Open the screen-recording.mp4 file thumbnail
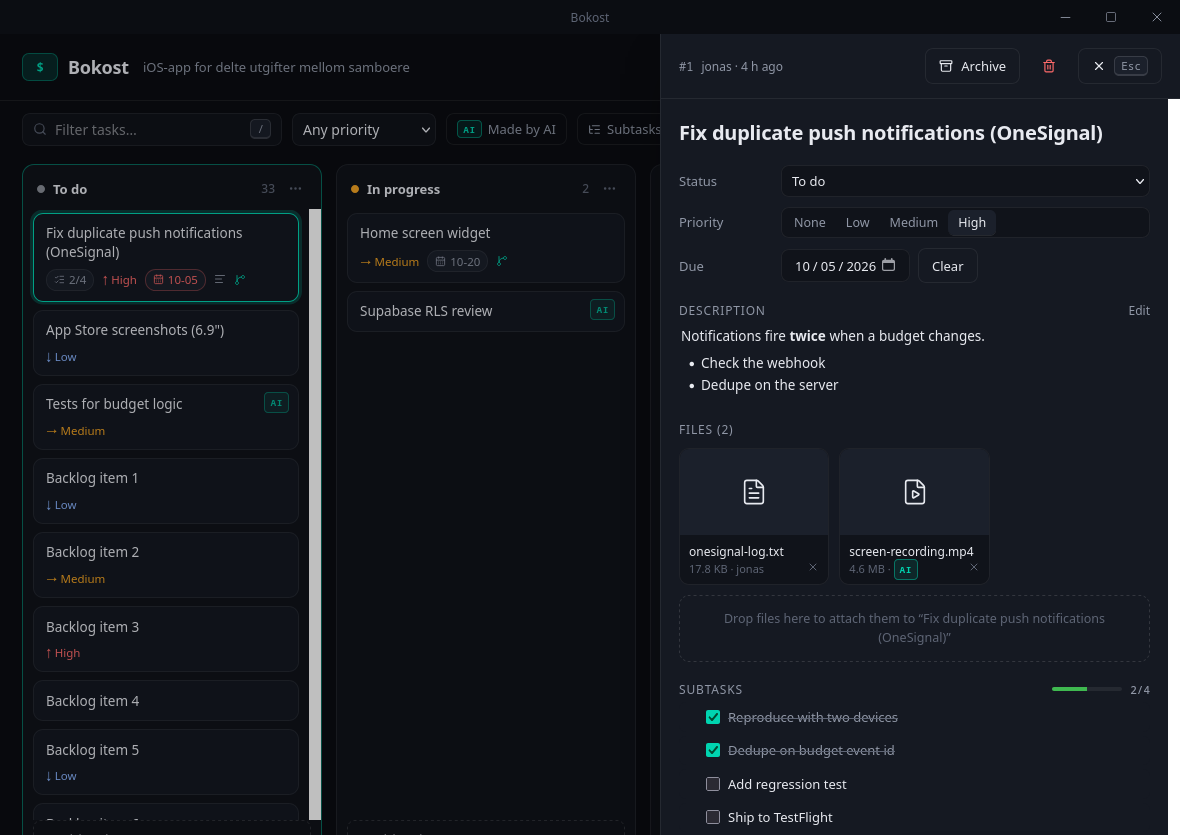The width and height of the screenshot is (1180, 835). click(x=914, y=492)
